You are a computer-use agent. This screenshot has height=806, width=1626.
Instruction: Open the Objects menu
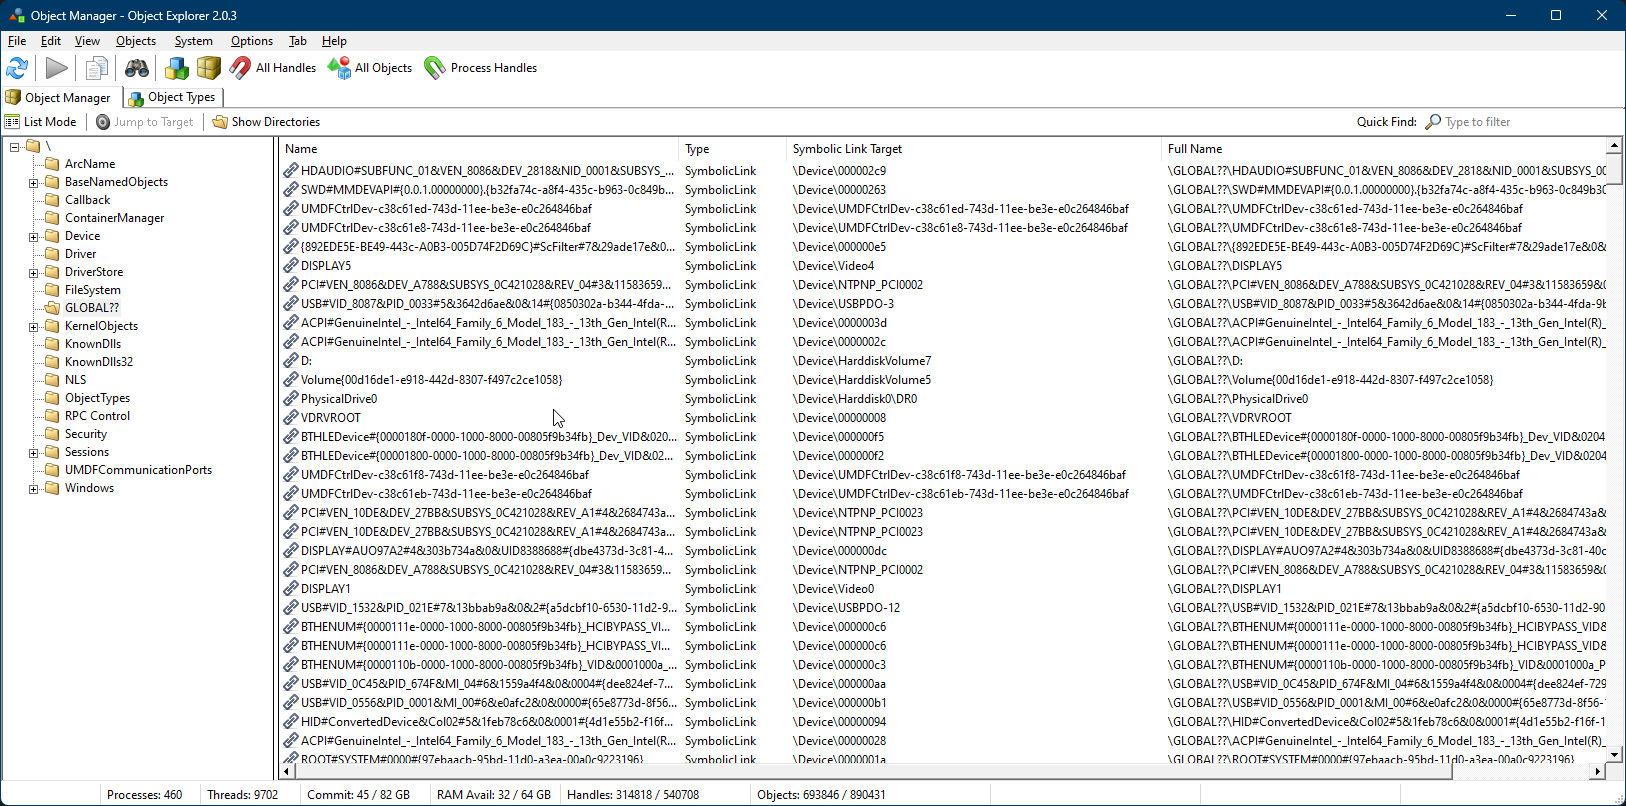point(135,41)
